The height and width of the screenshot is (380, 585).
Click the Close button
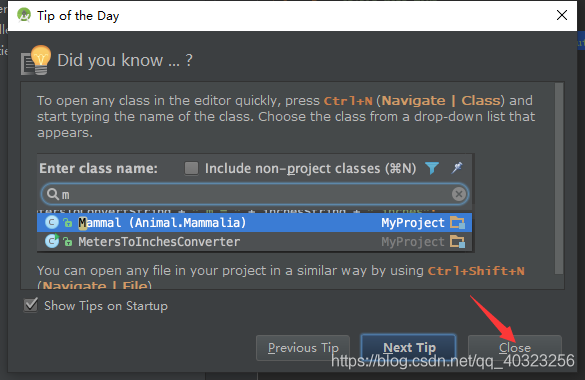tap(515, 348)
